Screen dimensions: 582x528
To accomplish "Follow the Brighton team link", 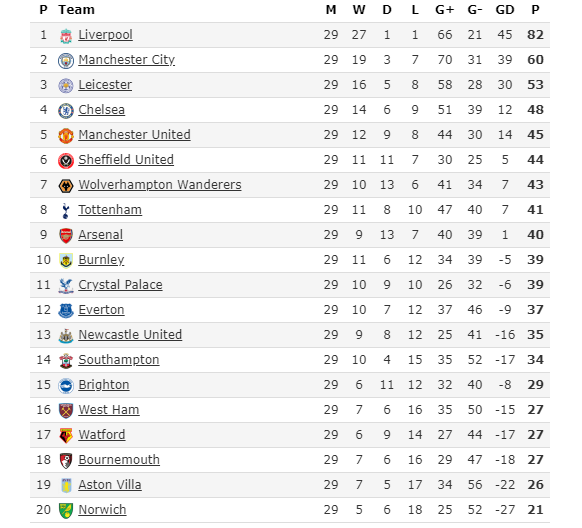I will click(104, 385).
